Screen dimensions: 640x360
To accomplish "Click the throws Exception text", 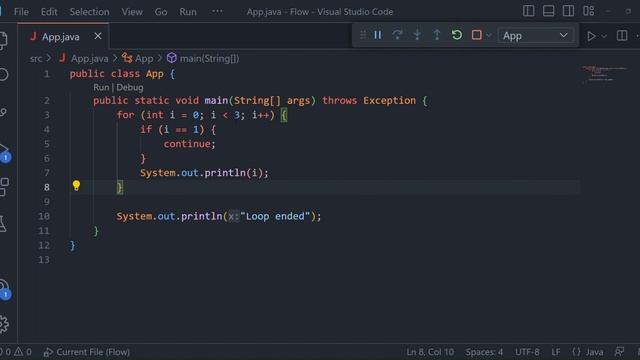I will pyautogui.click(x=369, y=100).
